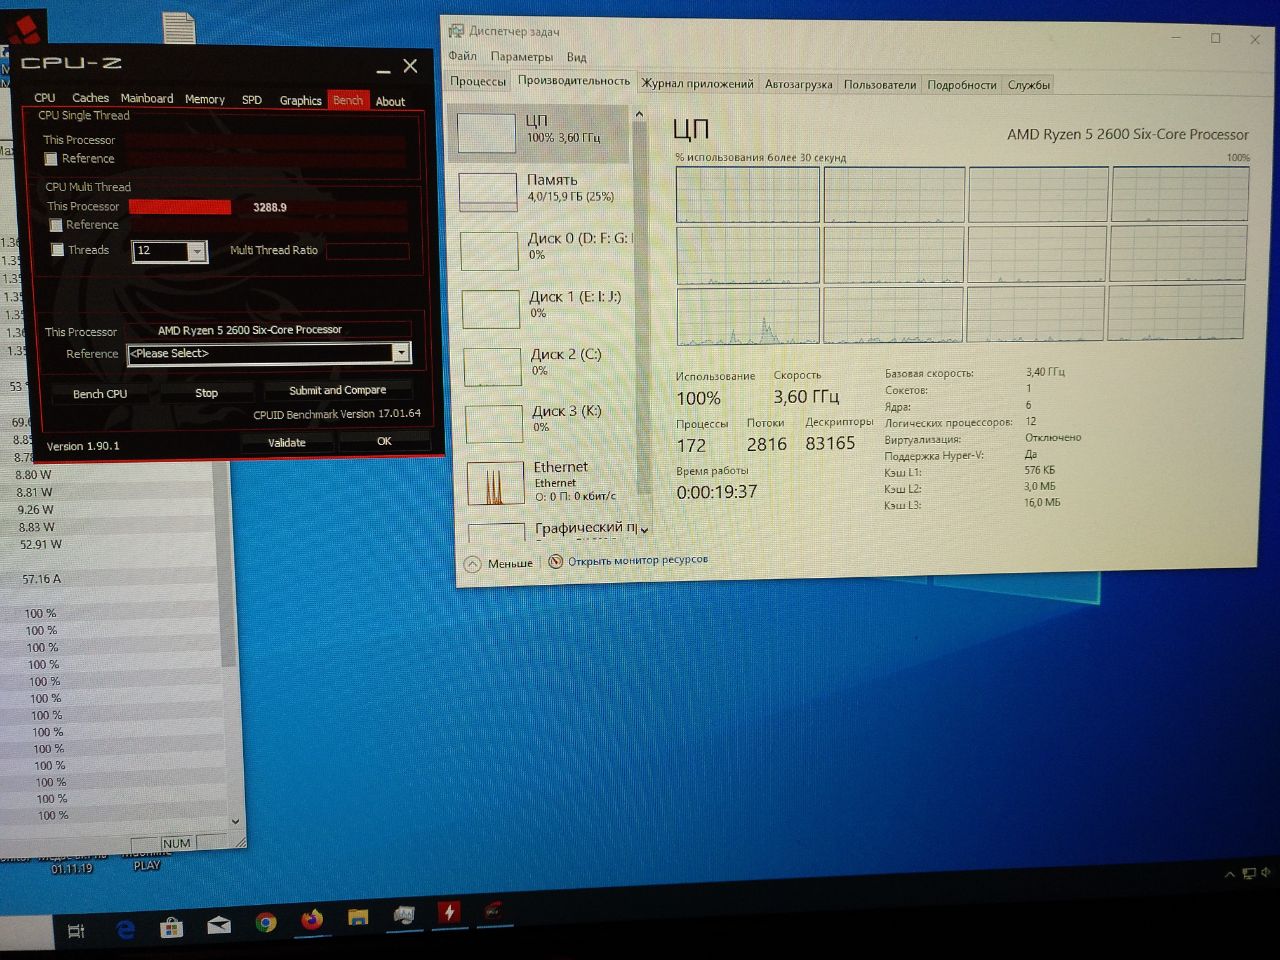Screen dimensions: 1280x960
Task: Click the sensor window scrollbar down arrow
Action: (x=235, y=822)
